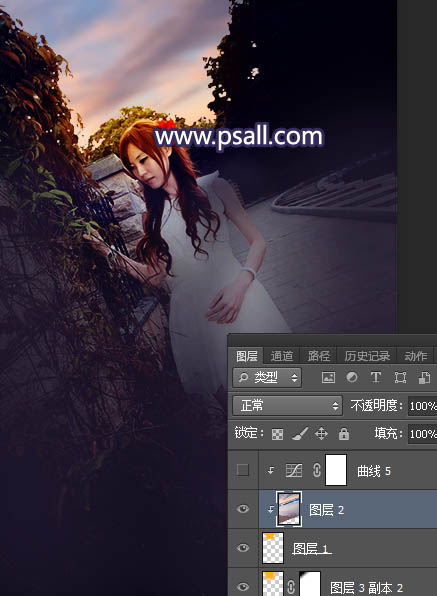Filter layers by shape icon
Viewport: 437px width, 596px height.
coord(401,377)
